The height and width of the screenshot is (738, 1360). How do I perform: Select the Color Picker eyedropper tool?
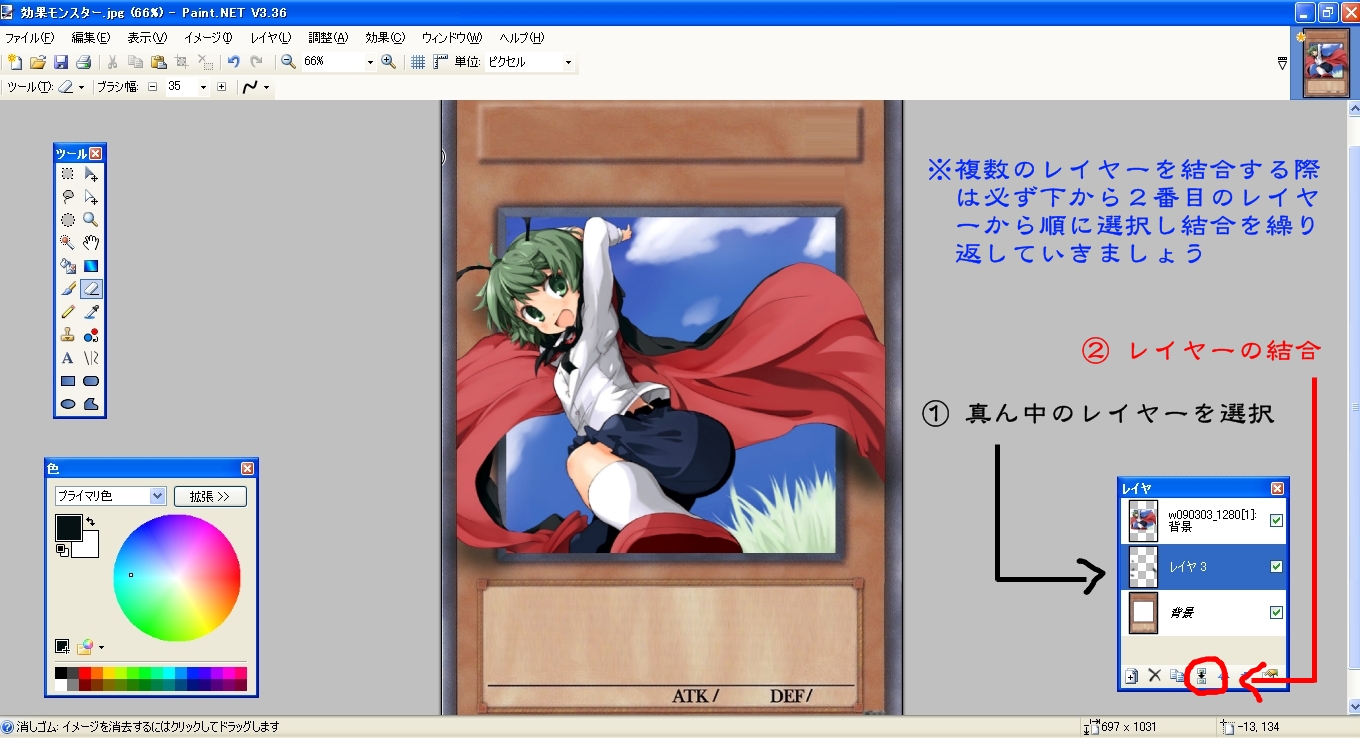click(91, 312)
